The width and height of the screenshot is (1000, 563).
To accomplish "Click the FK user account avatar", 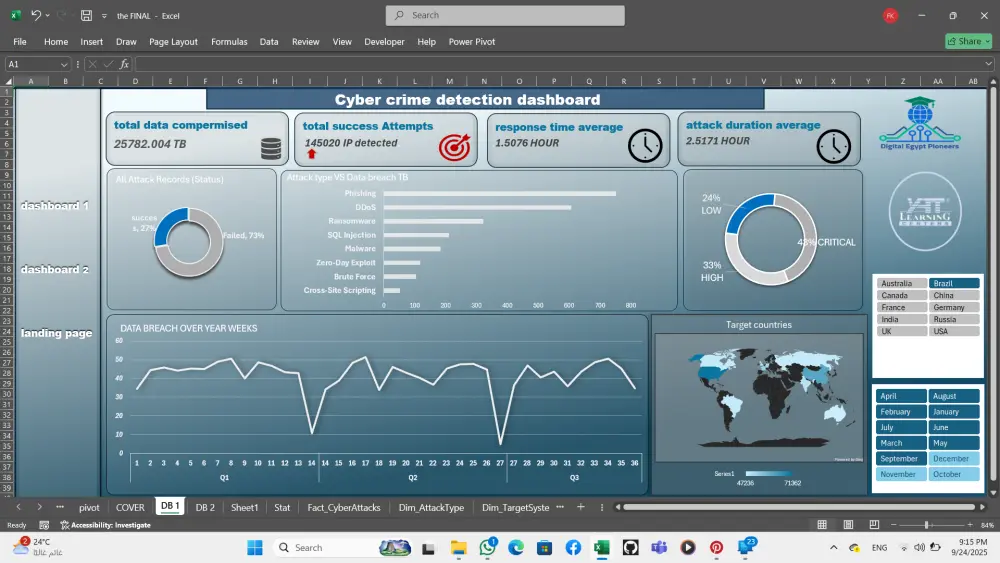I will 890,15.
